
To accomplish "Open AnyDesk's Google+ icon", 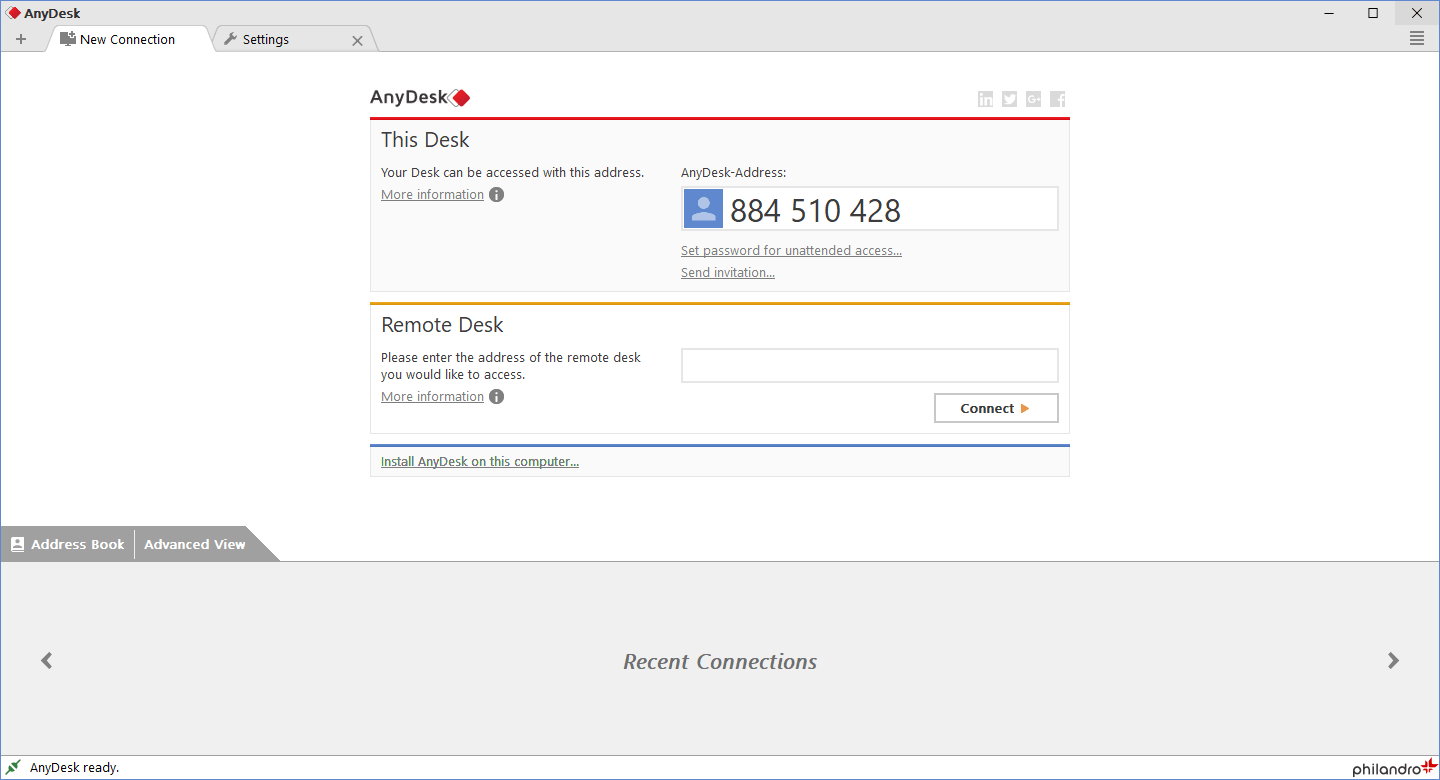I will click(1033, 99).
